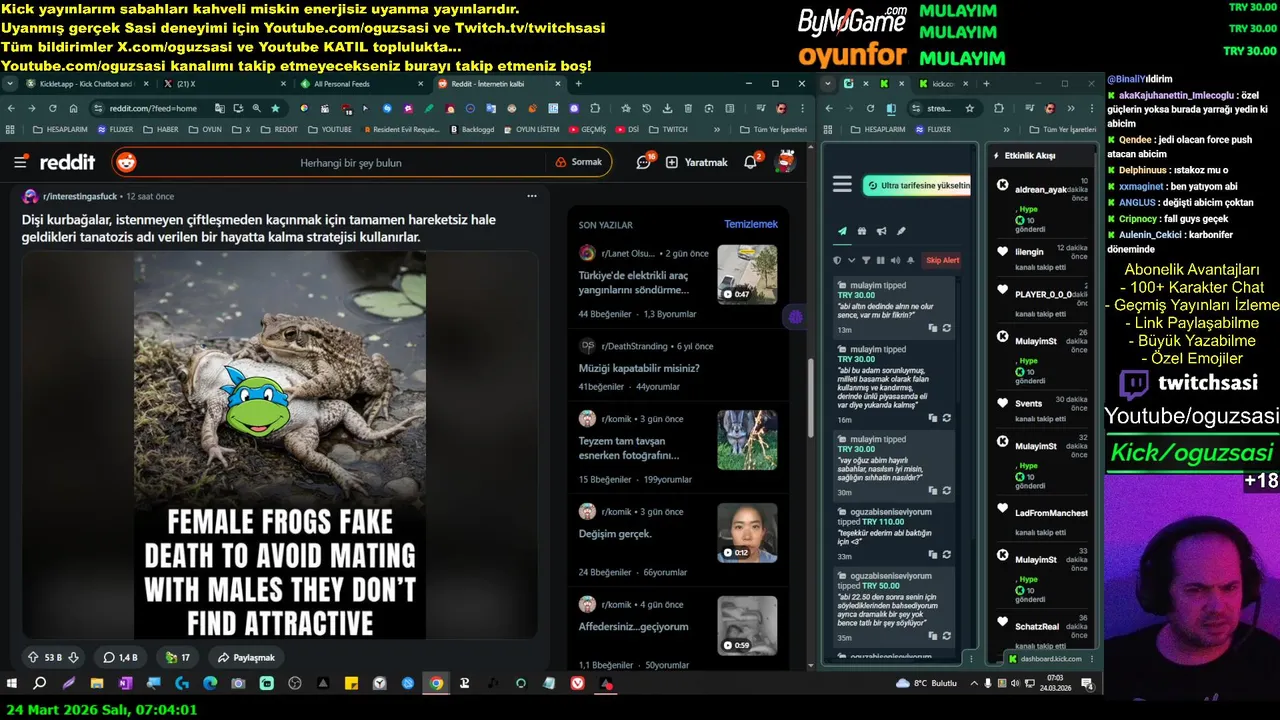Open the weather widget 8°C Bulutlu

click(x=927, y=684)
